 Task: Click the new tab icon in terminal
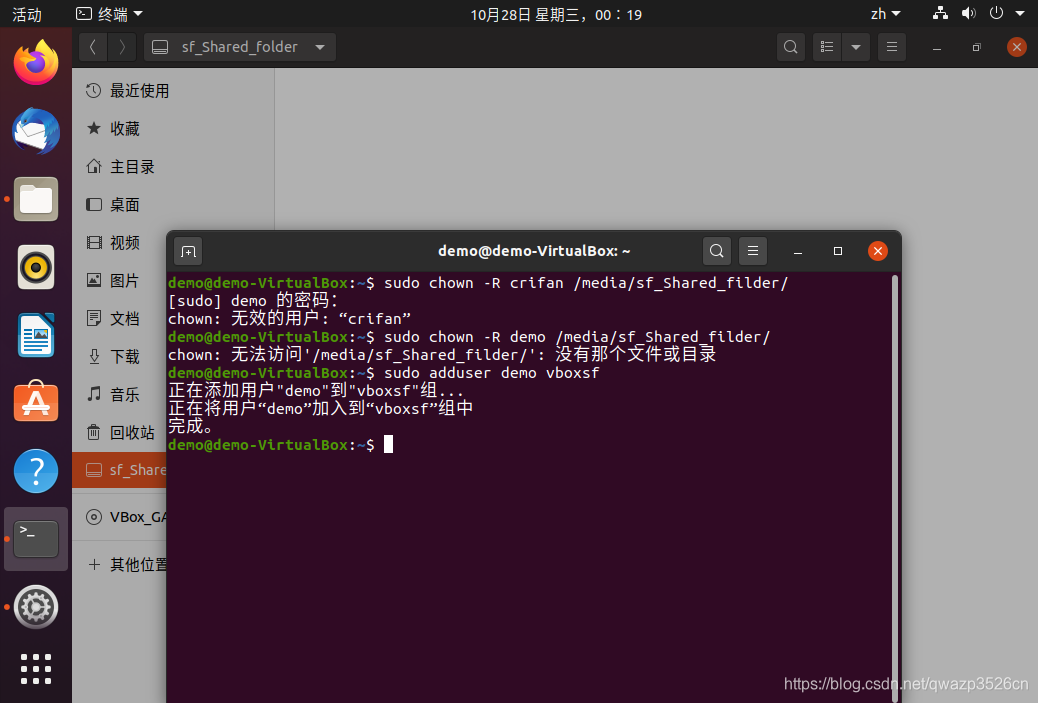[189, 252]
